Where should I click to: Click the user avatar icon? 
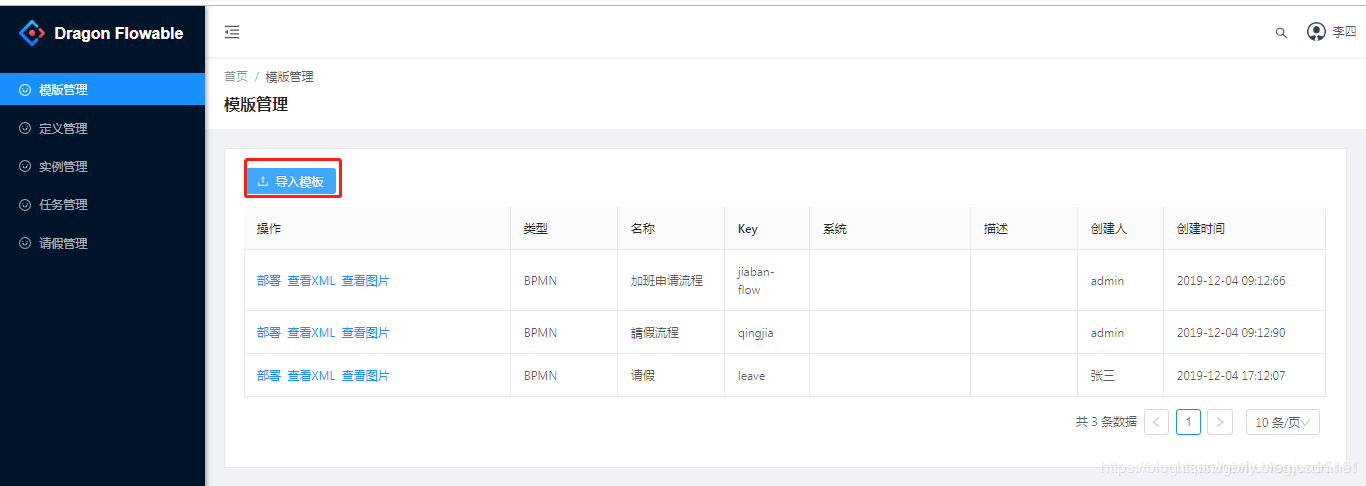click(x=1316, y=32)
